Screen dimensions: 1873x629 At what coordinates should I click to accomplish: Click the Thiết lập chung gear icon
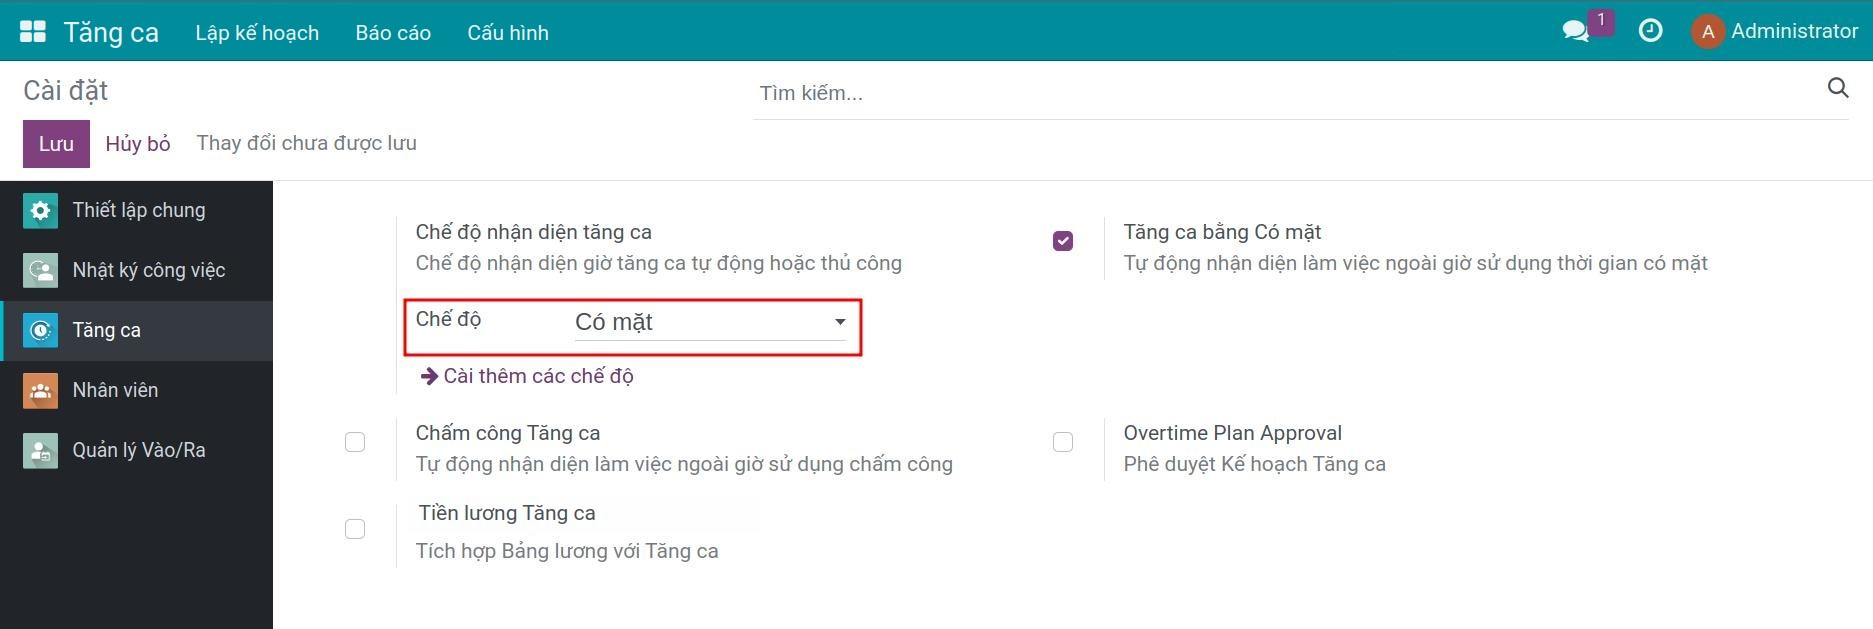point(40,211)
